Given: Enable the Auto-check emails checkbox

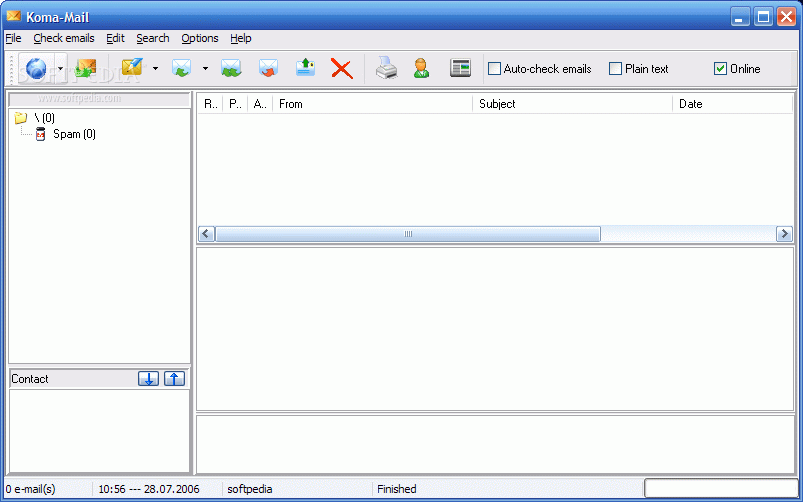Looking at the screenshot, I should (494, 69).
